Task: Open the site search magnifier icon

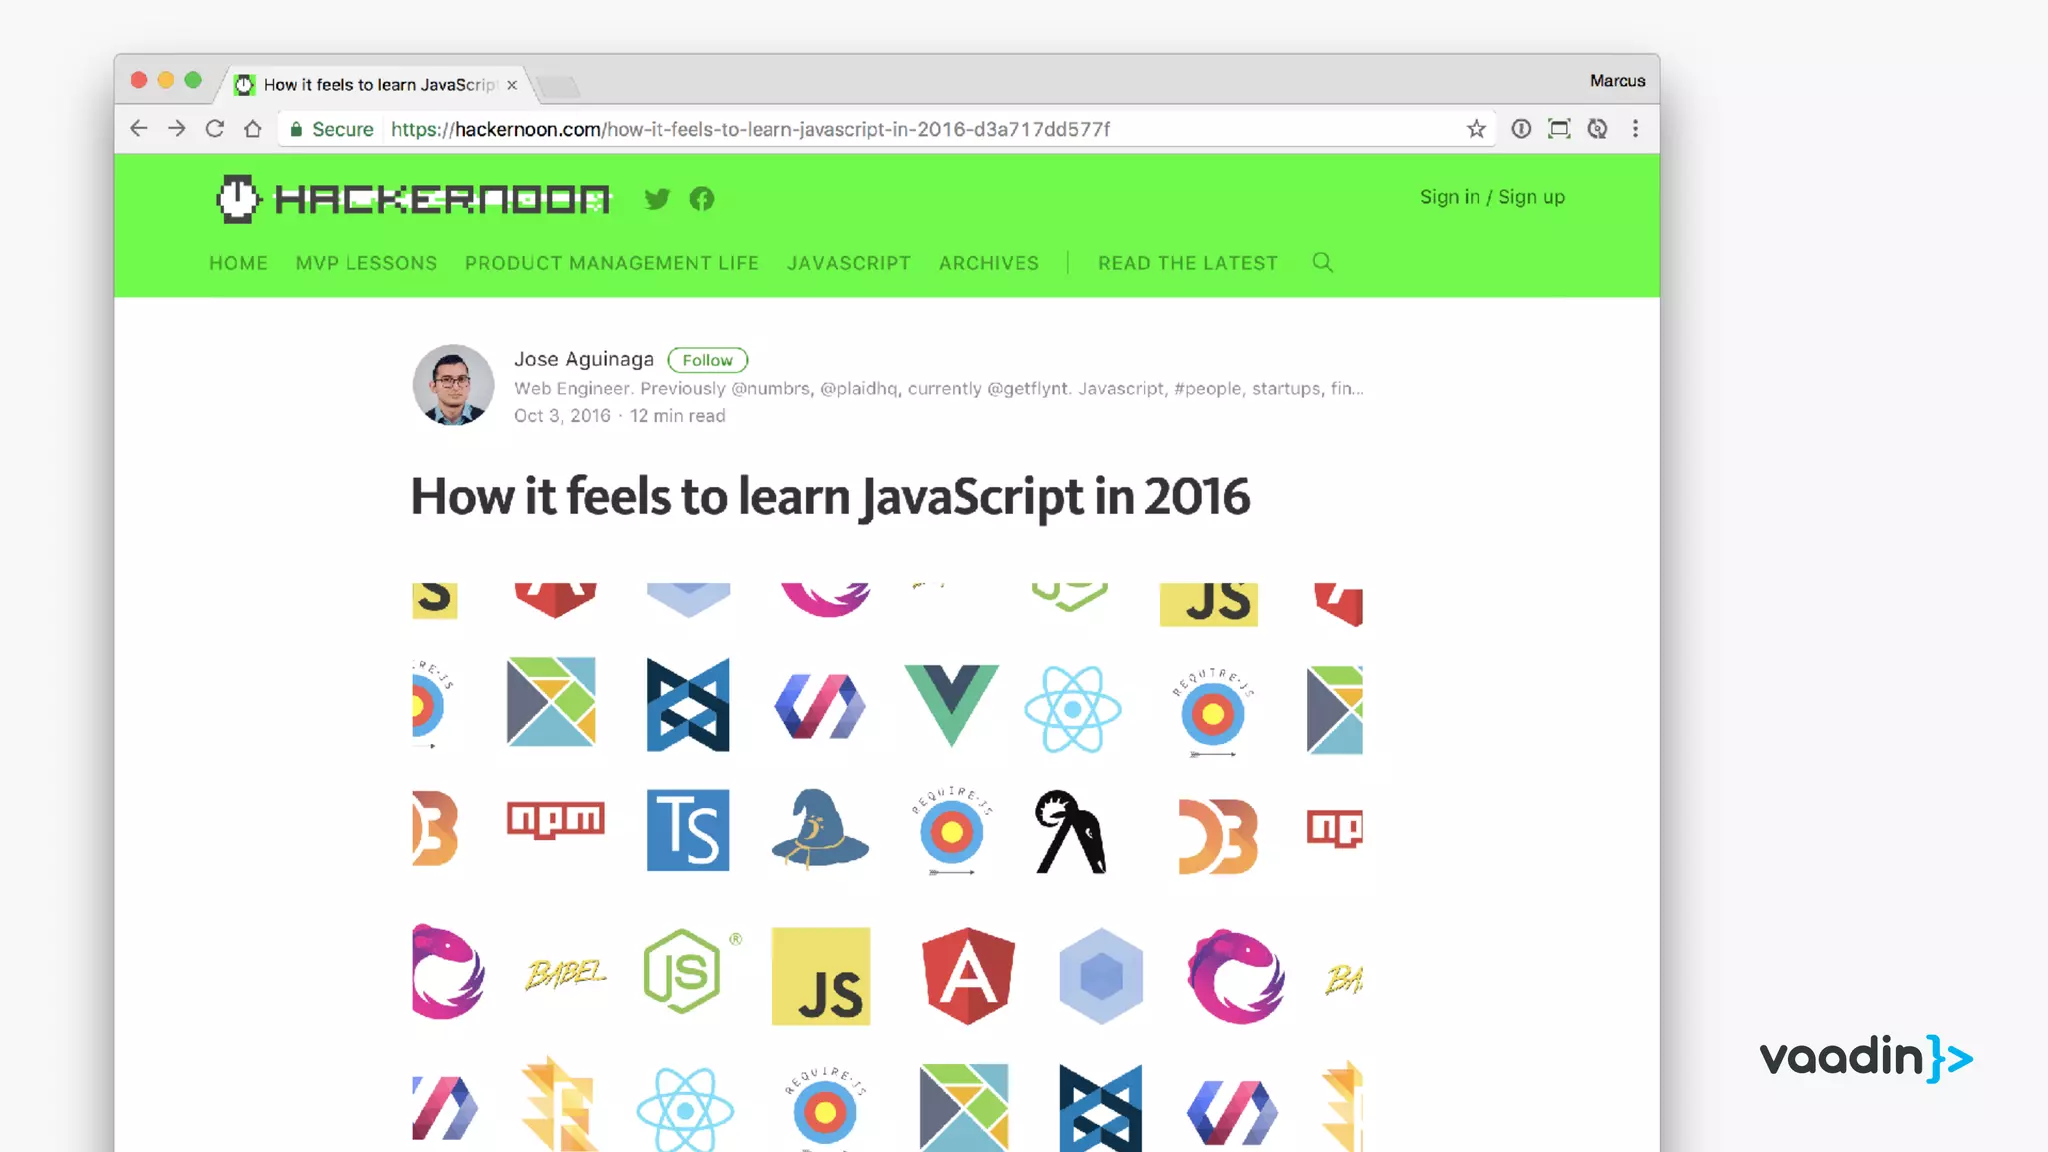Action: point(1322,262)
